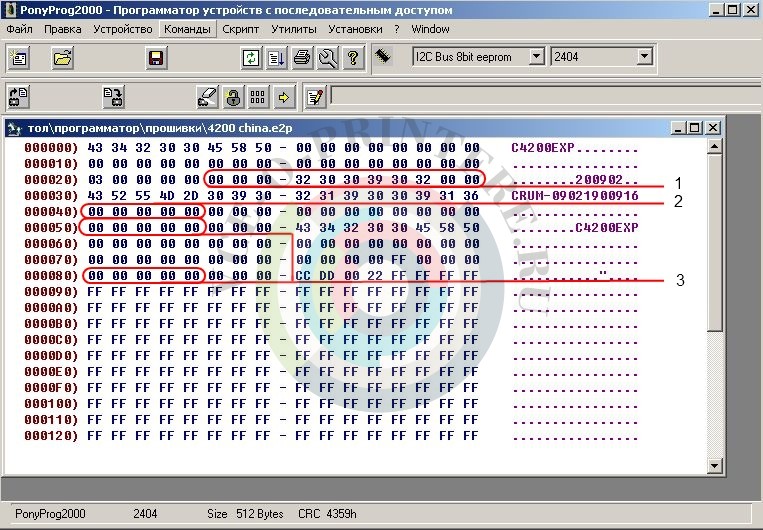Save the file with the floppy disk icon

pos(156,58)
